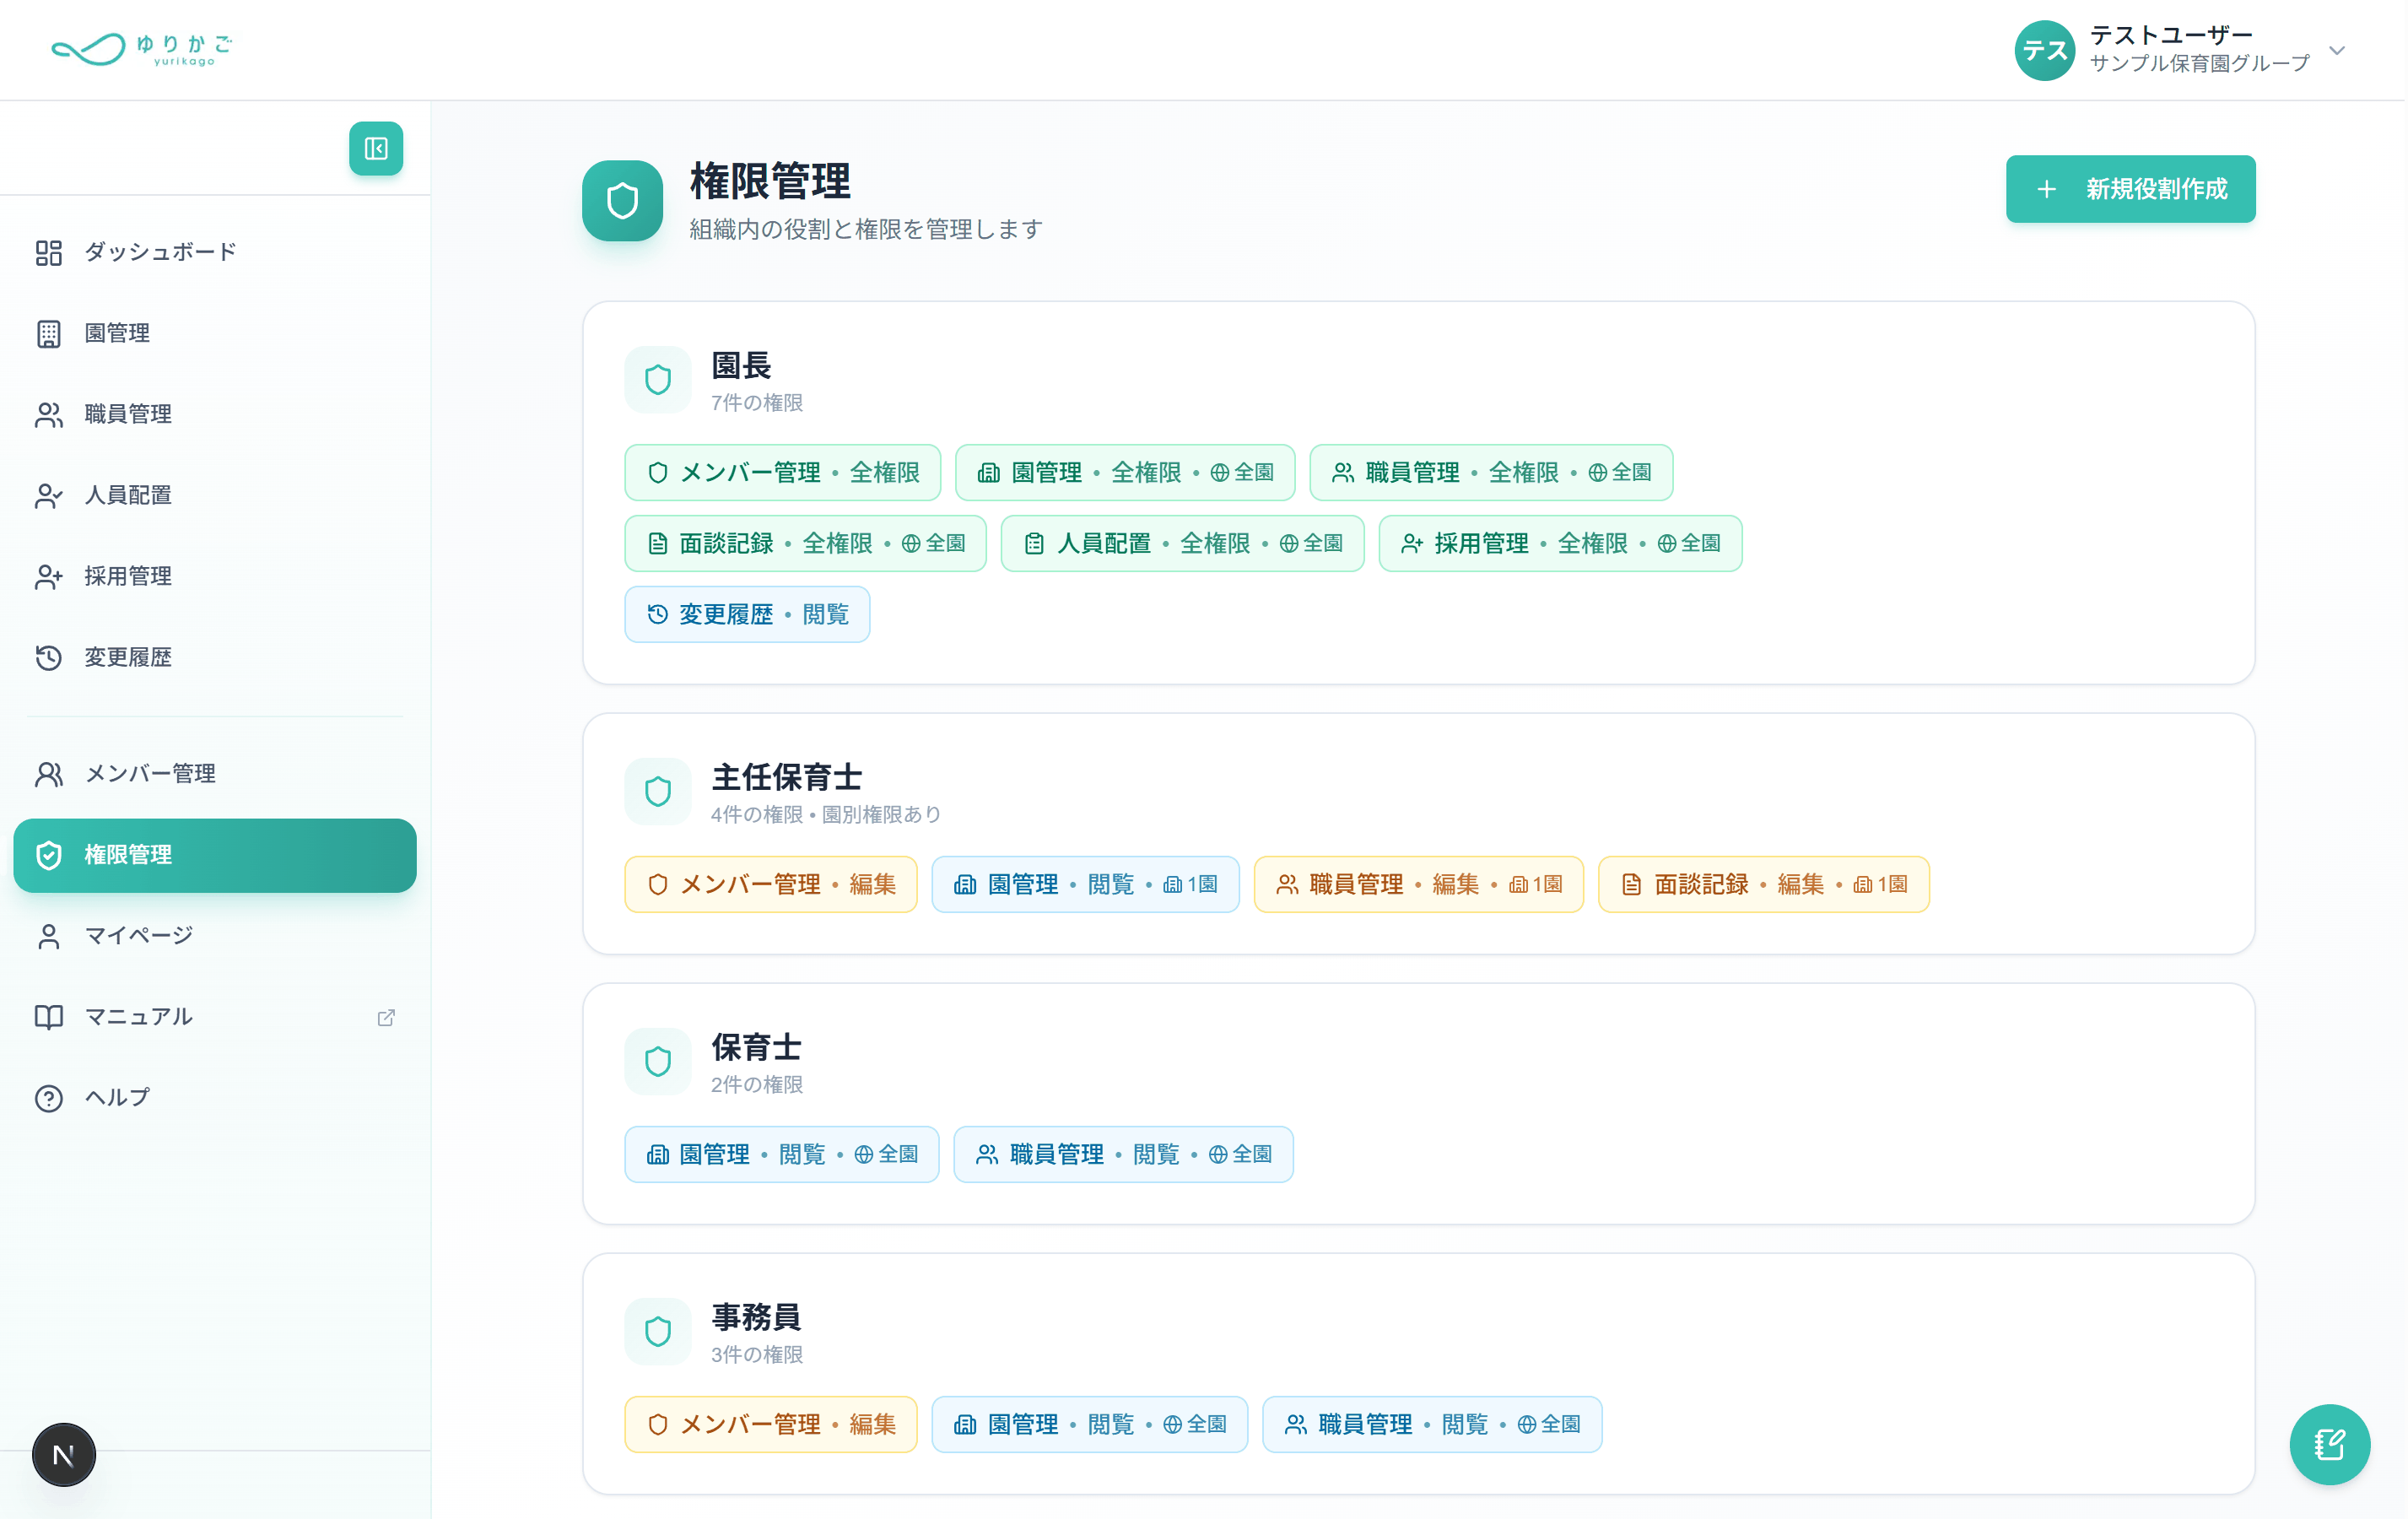The height and width of the screenshot is (1519, 2408).
Task: Open メンバー管理 in the sidebar
Action: (x=215, y=773)
